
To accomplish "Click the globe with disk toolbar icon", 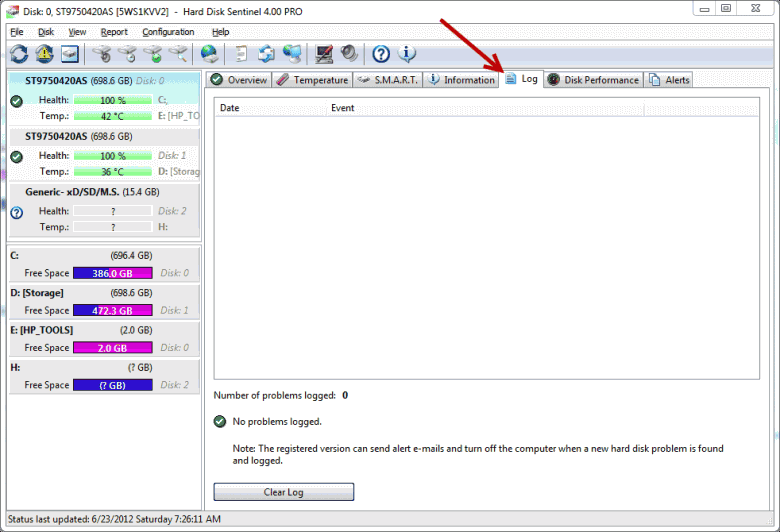I will 209,54.
